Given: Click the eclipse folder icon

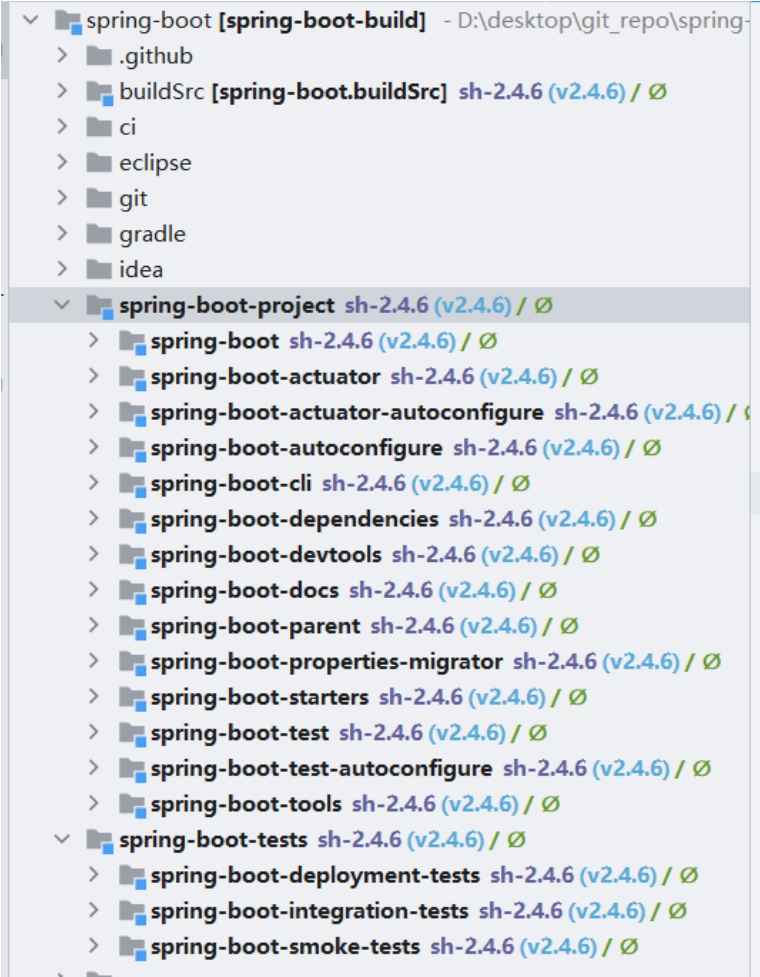Looking at the screenshot, I should click(98, 163).
